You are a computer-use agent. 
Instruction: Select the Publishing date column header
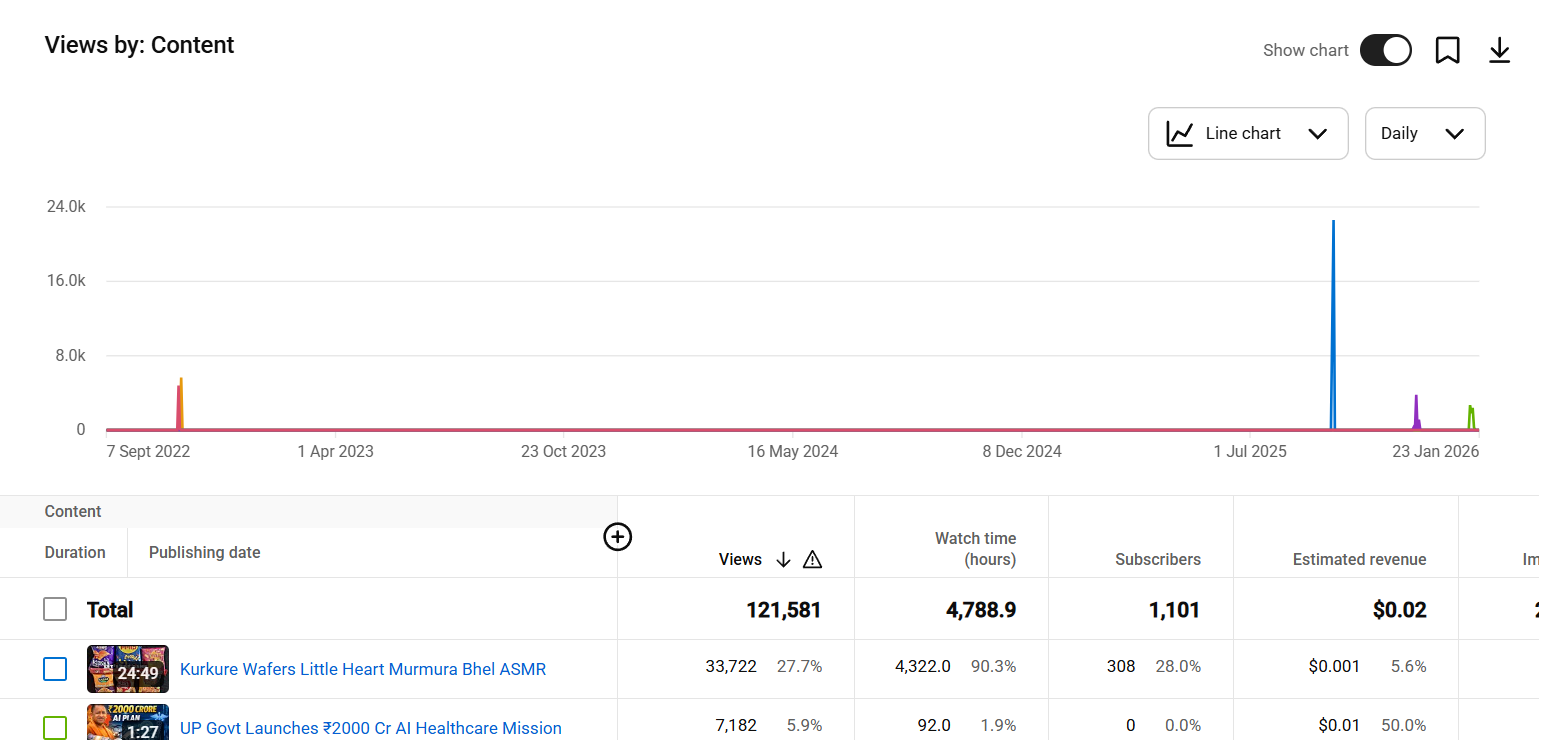204,552
